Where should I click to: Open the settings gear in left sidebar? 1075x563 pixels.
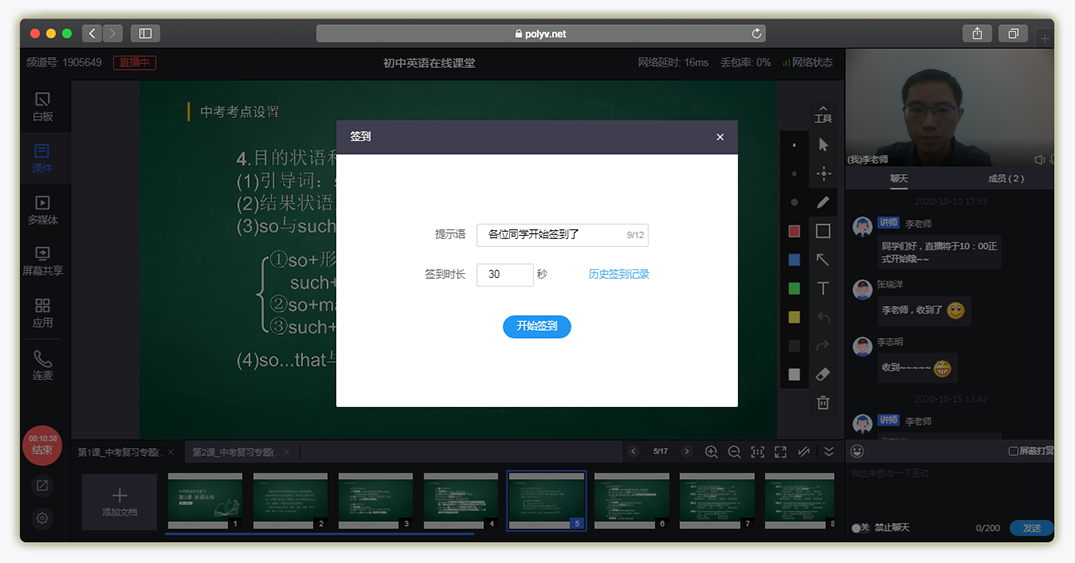(43, 518)
